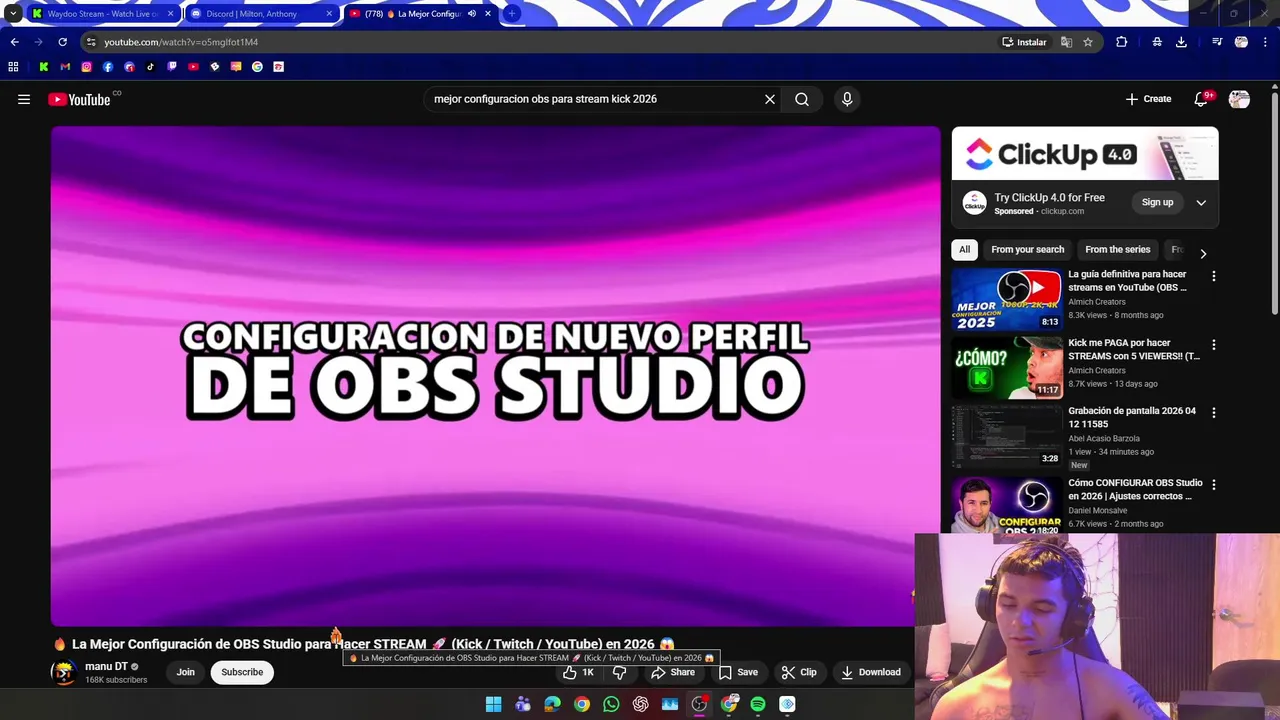Image resolution: width=1280 pixels, height=720 pixels.
Task: Open the Instagram bookmark
Action: click(87, 67)
